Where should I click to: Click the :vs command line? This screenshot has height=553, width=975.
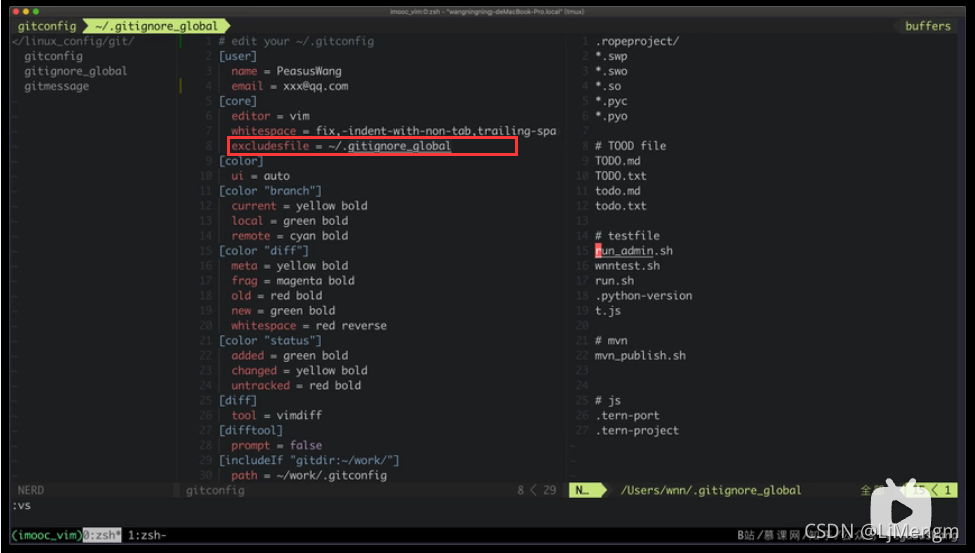(22, 505)
